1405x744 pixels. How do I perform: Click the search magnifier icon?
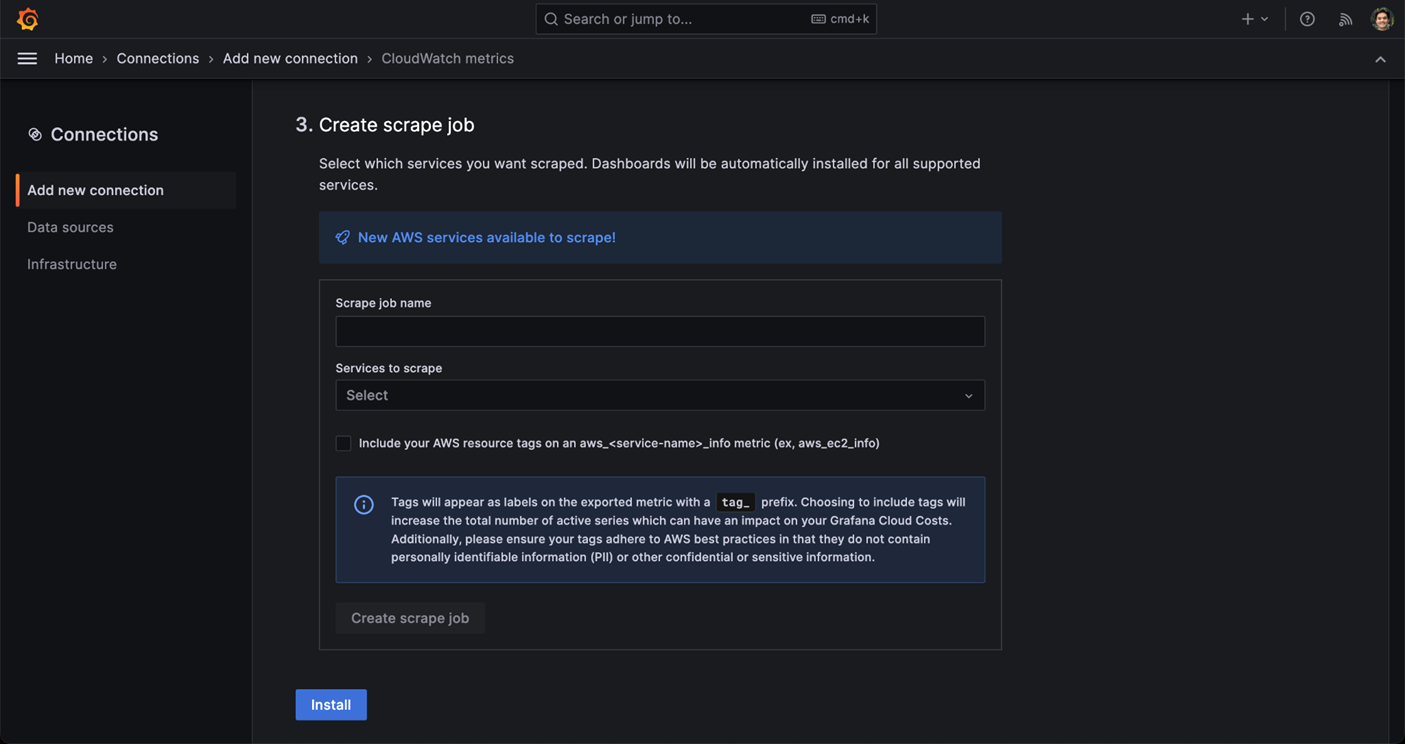pyautogui.click(x=551, y=18)
